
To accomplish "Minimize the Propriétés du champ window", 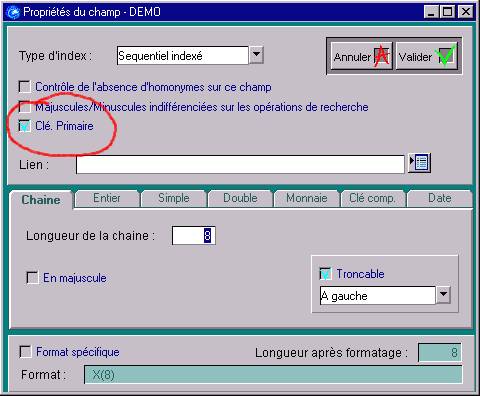I will pyautogui.click(x=431, y=12).
